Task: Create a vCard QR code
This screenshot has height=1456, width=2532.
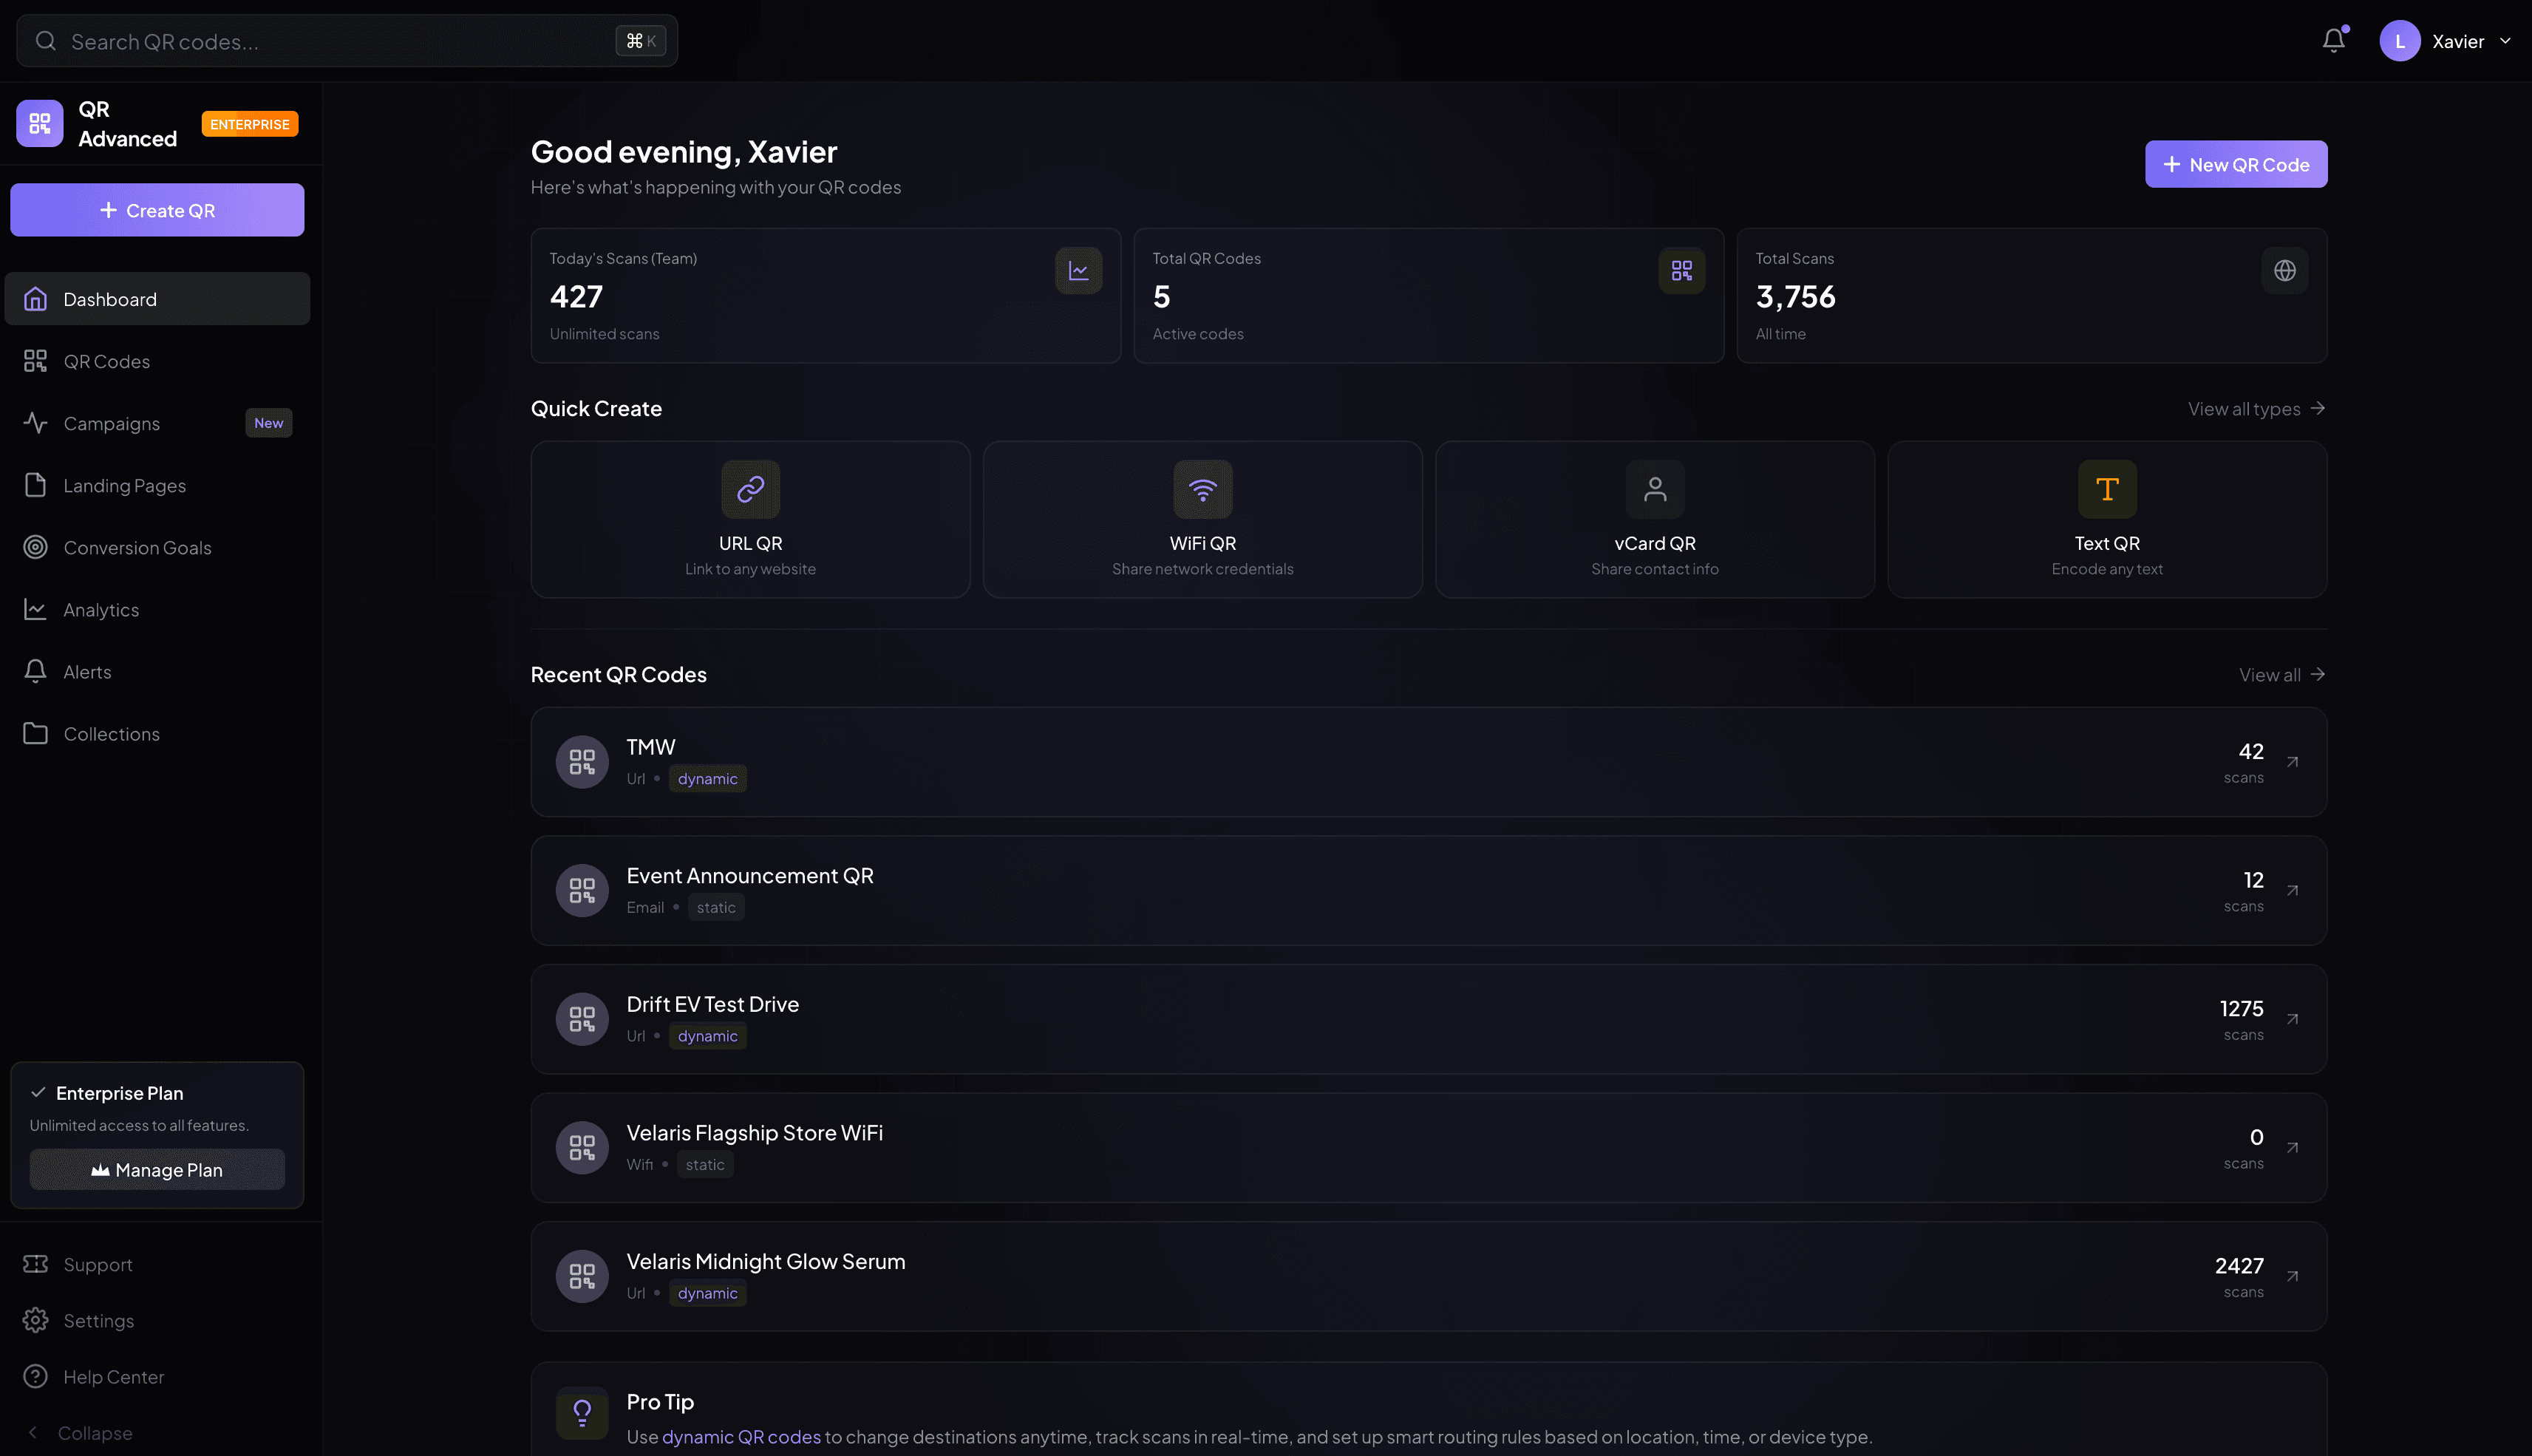Action: point(1654,519)
